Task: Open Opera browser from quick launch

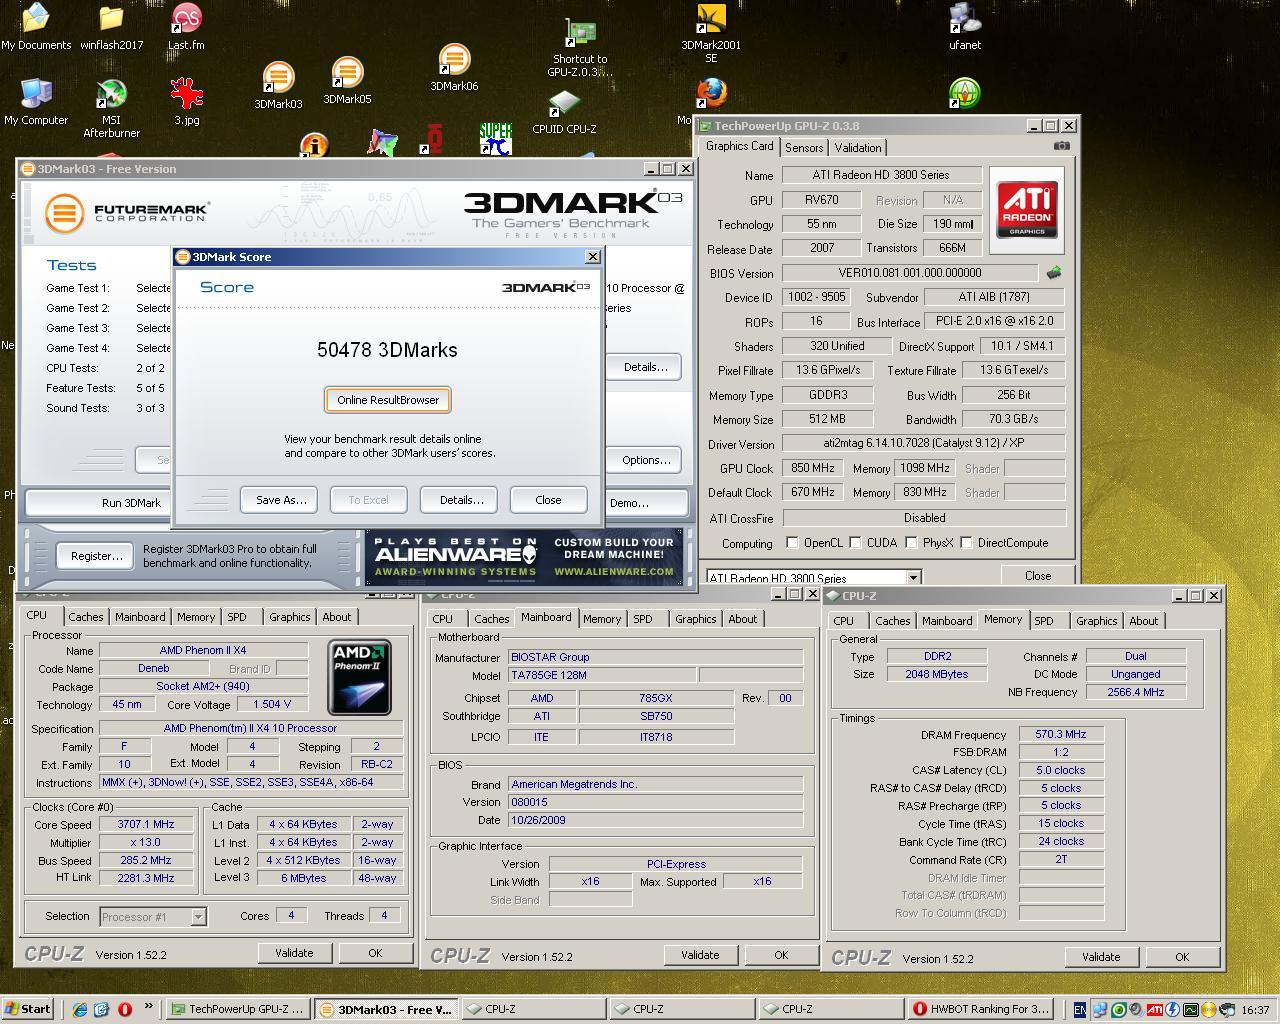Action: pyautogui.click(x=125, y=1009)
